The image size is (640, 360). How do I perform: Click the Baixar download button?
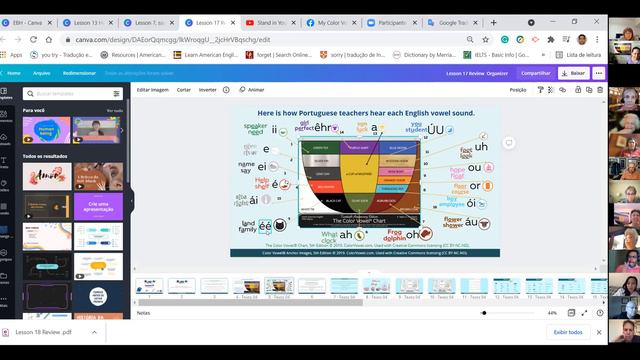pyautogui.click(x=573, y=73)
